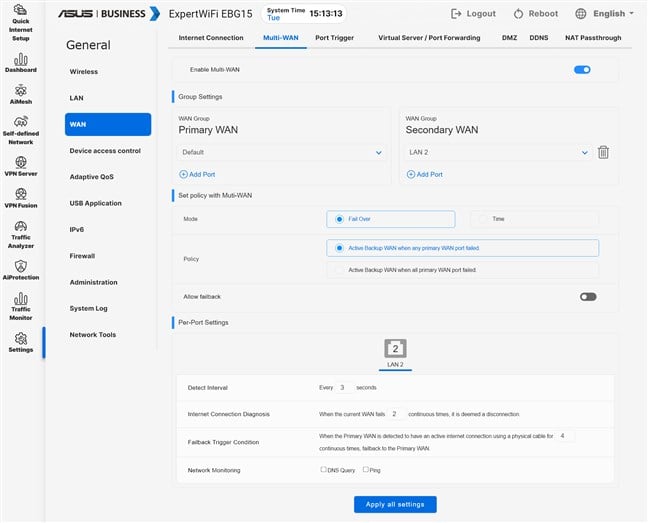Select Time mode radio
This screenshot has width=648, height=523.
click(482, 219)
